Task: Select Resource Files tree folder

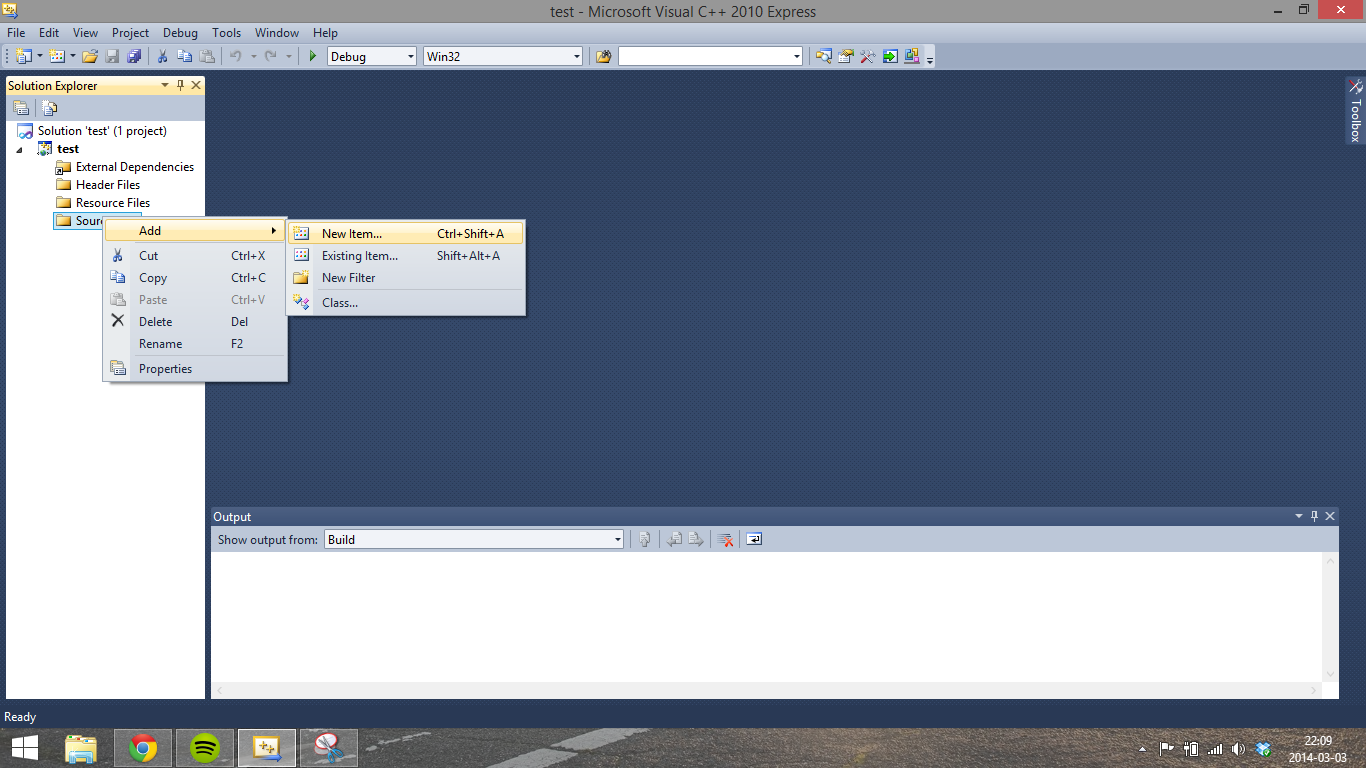Action: (103, 203)
